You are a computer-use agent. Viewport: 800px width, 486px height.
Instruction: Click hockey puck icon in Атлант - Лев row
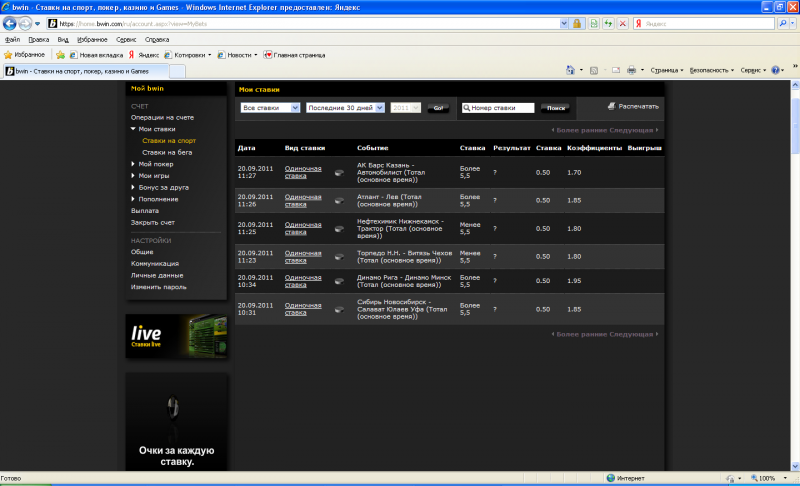coord(339,200)
